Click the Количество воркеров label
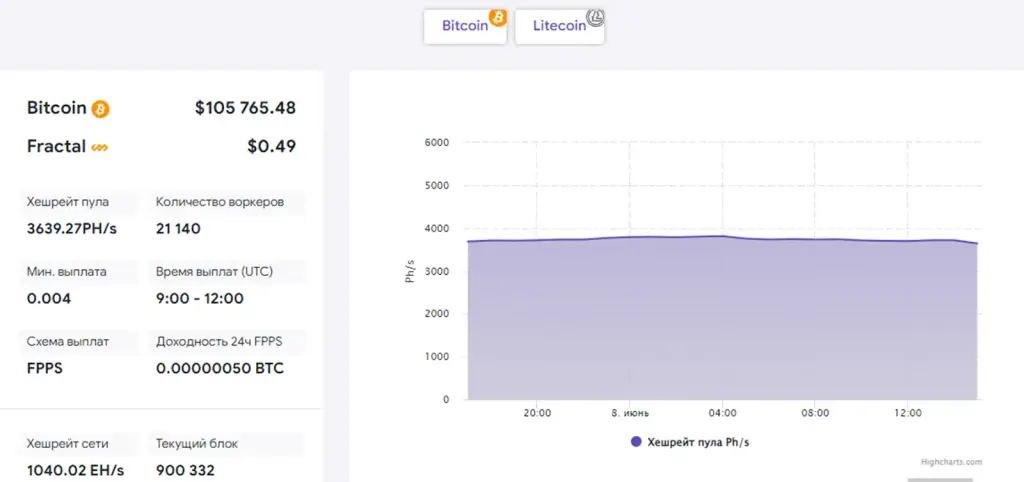This screenshot has width=1024, height=482. [x=220, y=202]
